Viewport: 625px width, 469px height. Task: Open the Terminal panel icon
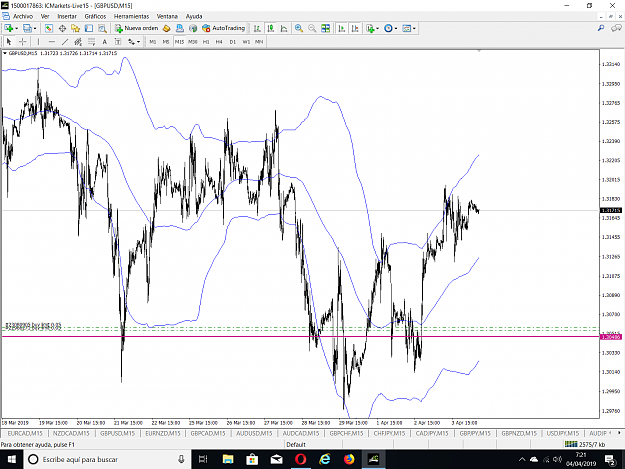click(88, 28)
